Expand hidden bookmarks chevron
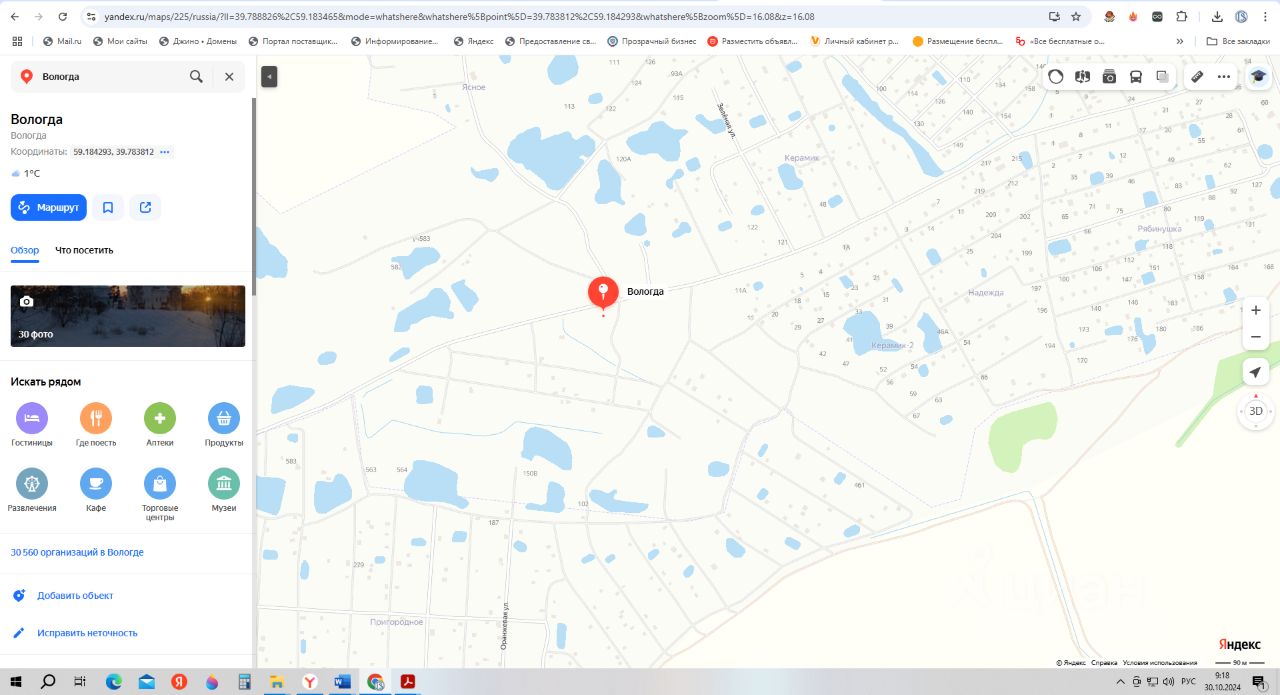Screen dimensions: 1280x695 tap(1180, 41)
